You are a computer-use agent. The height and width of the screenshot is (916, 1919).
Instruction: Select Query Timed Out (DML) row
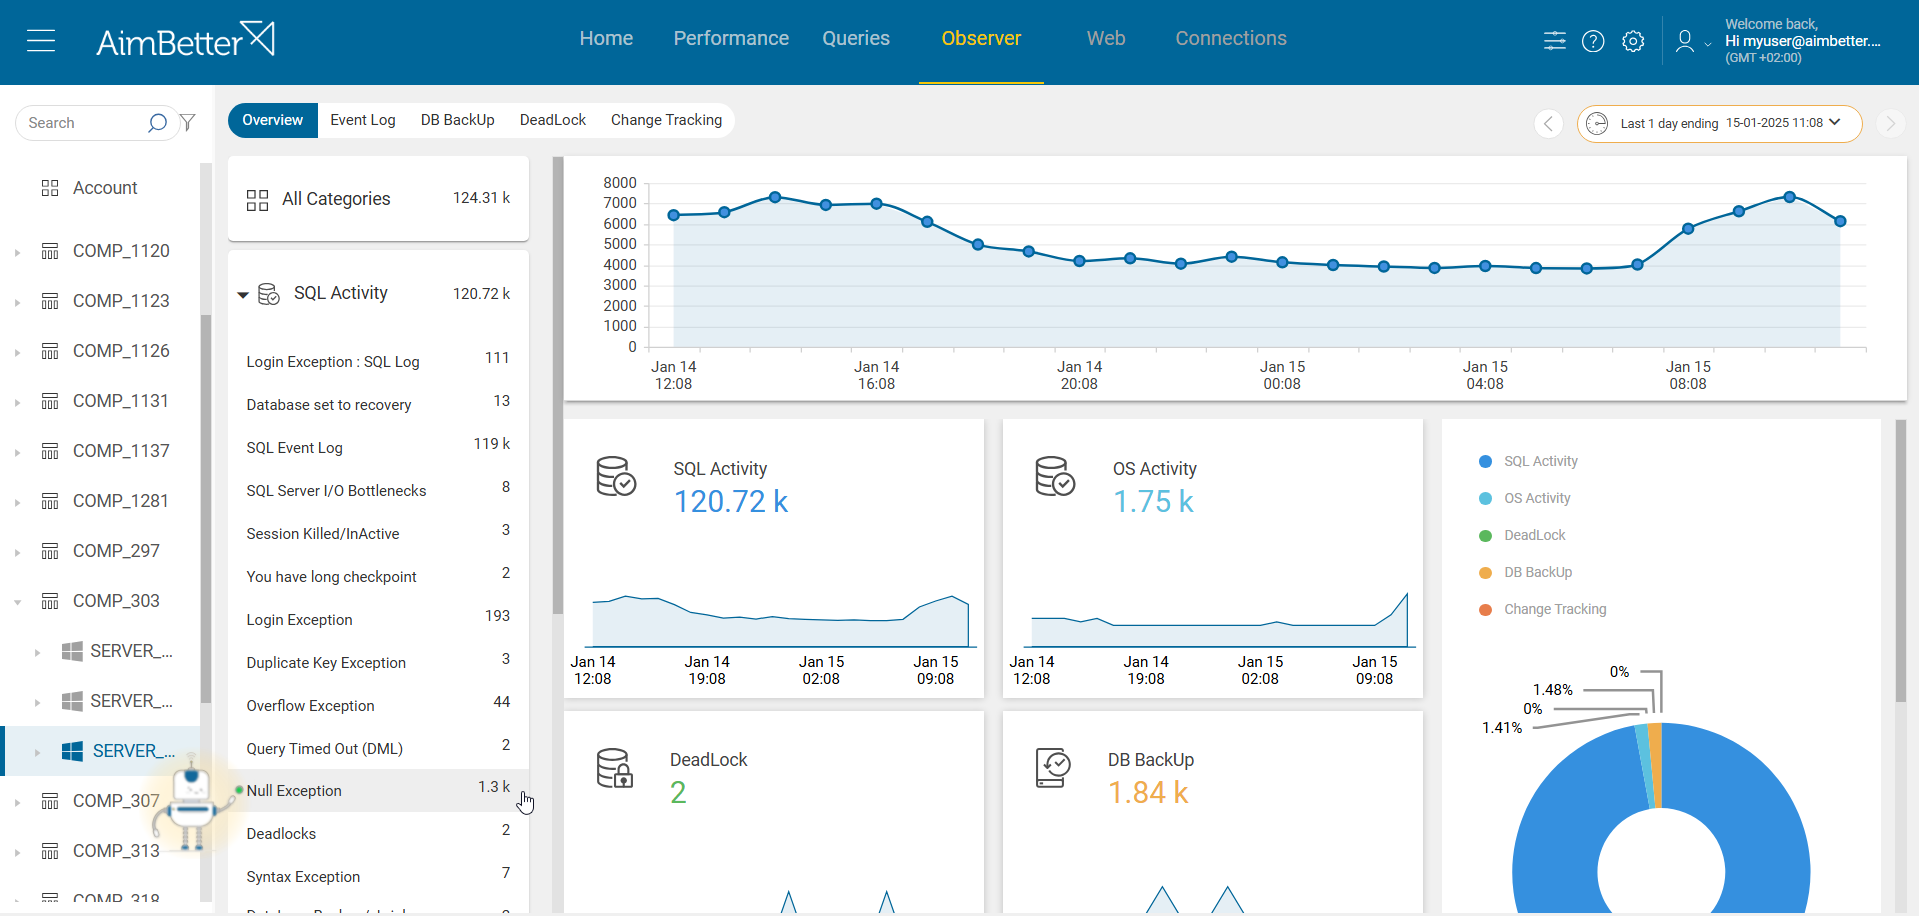[378, 748]
